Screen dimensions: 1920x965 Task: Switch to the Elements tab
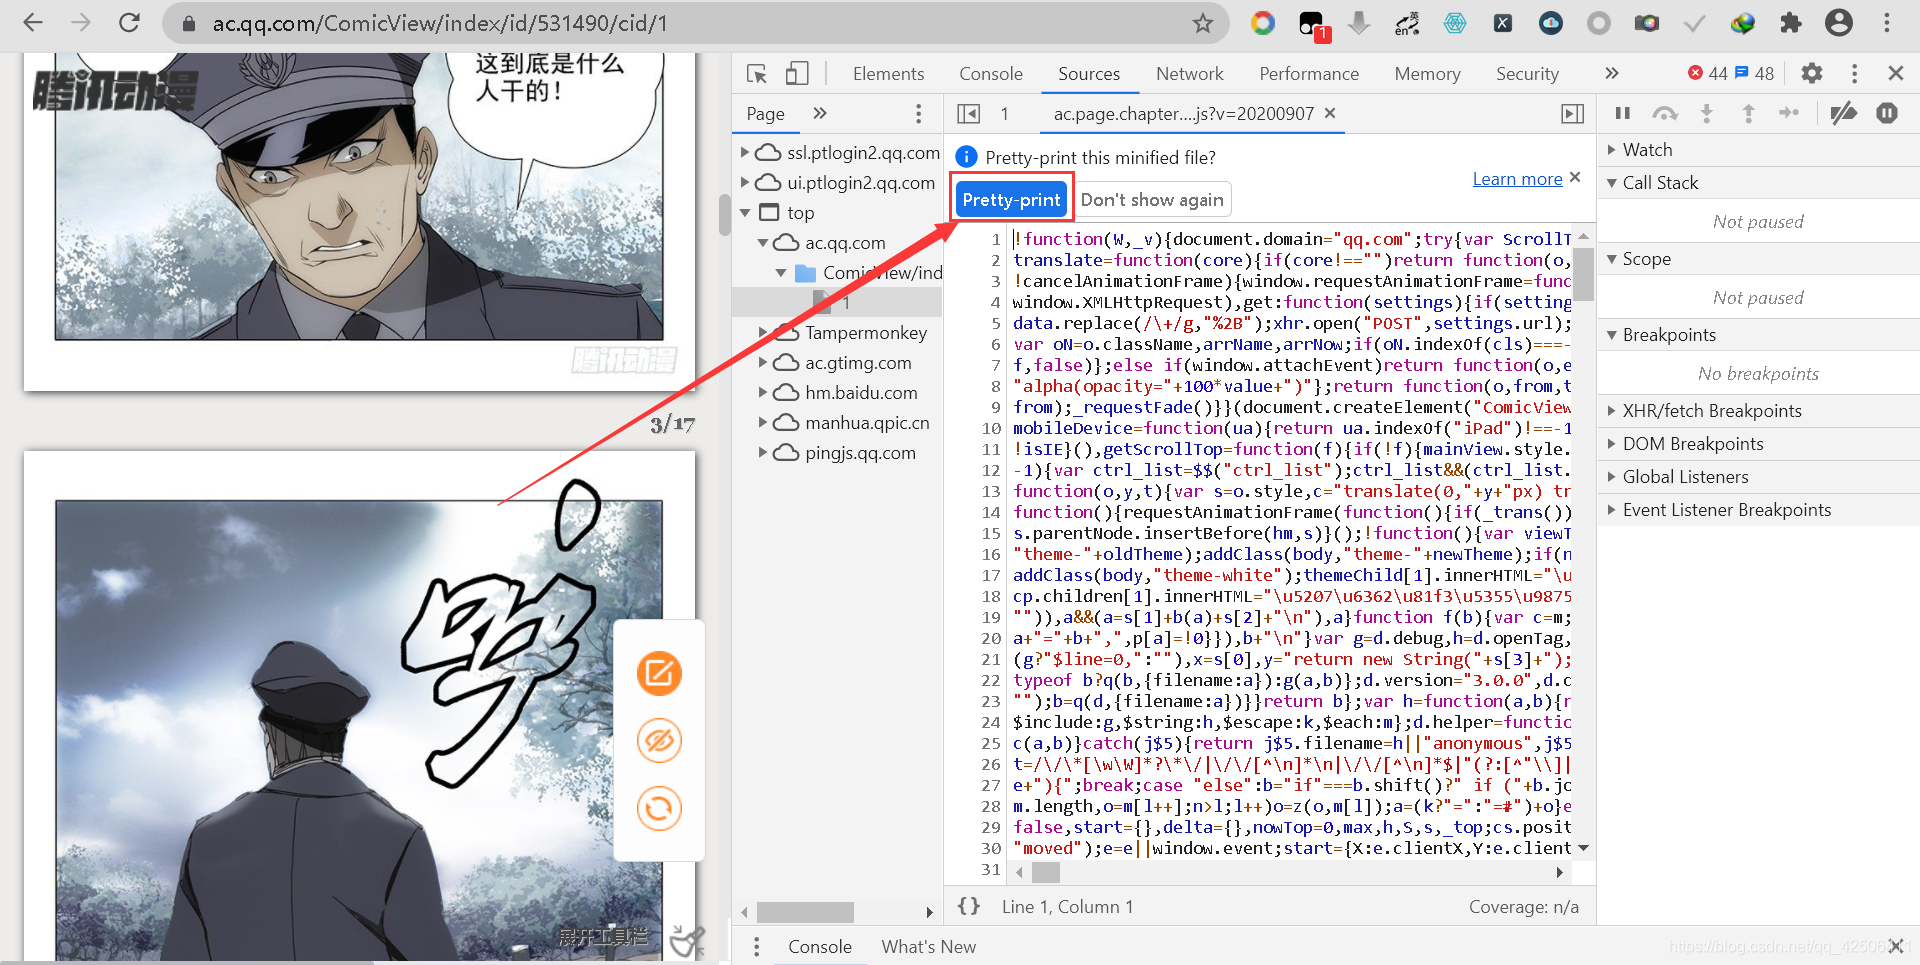(x=888, y=73)
